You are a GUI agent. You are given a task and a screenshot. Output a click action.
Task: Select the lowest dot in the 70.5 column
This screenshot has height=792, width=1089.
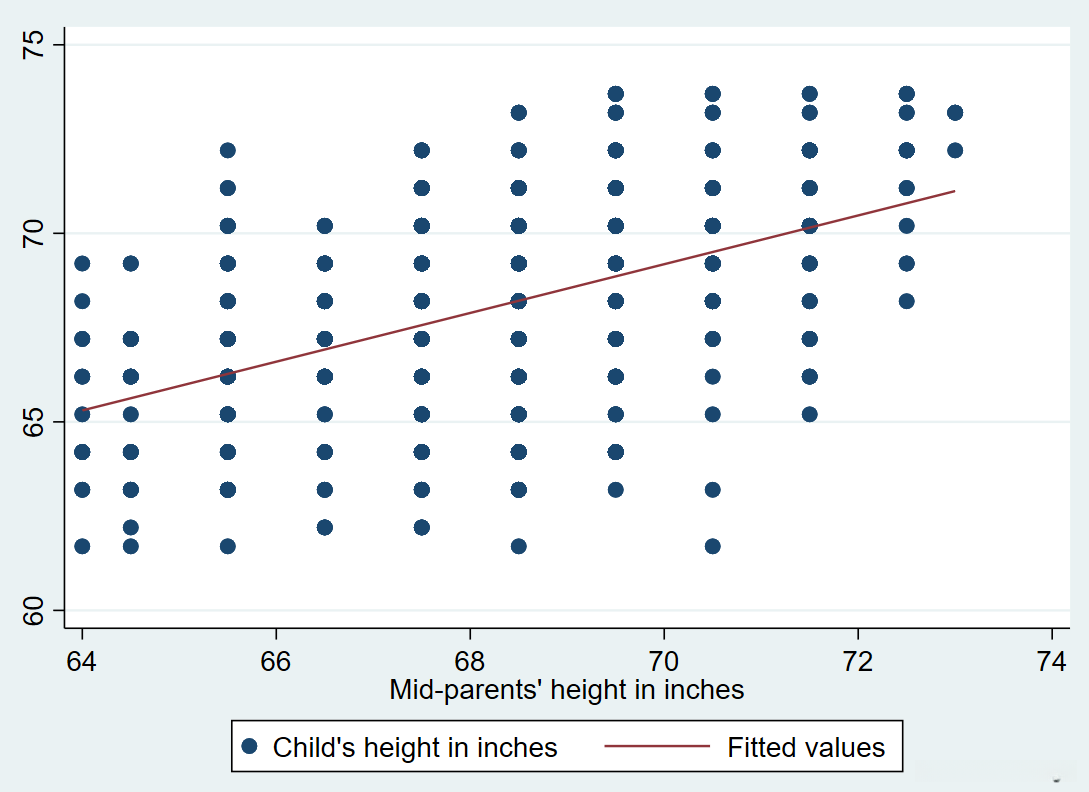pos(712,546)
